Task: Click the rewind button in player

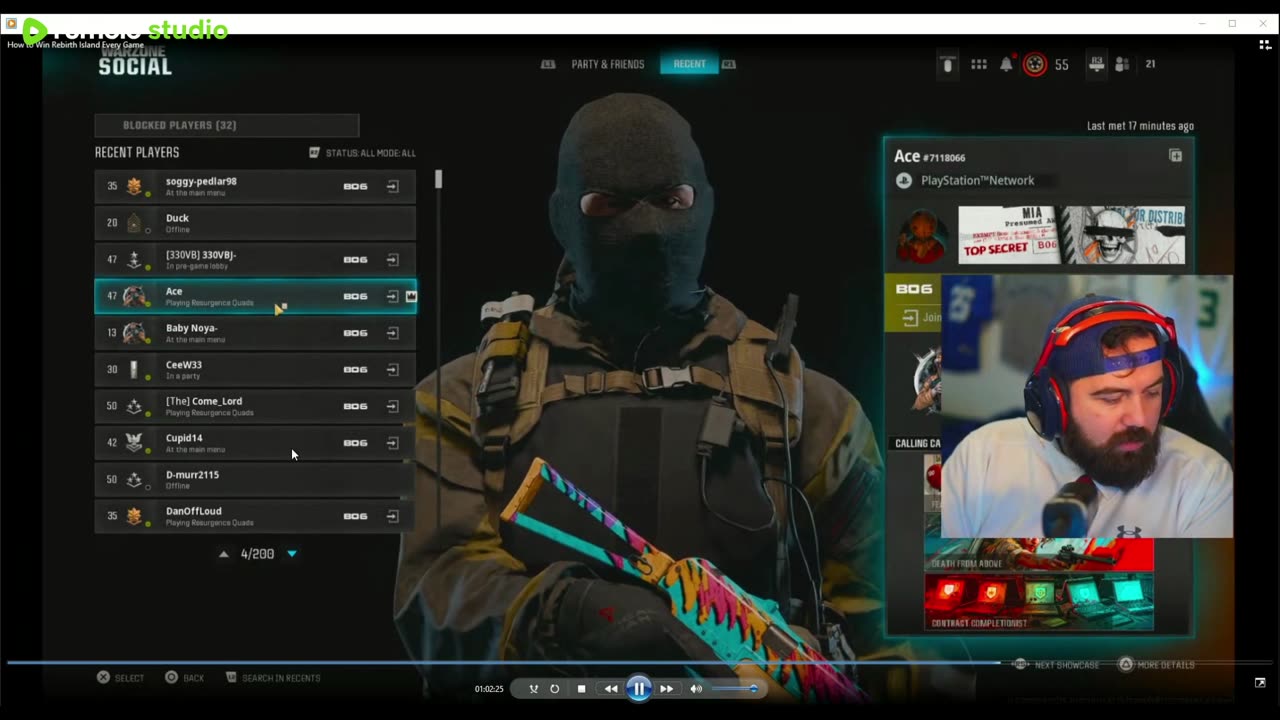Action: pos(610,688)
